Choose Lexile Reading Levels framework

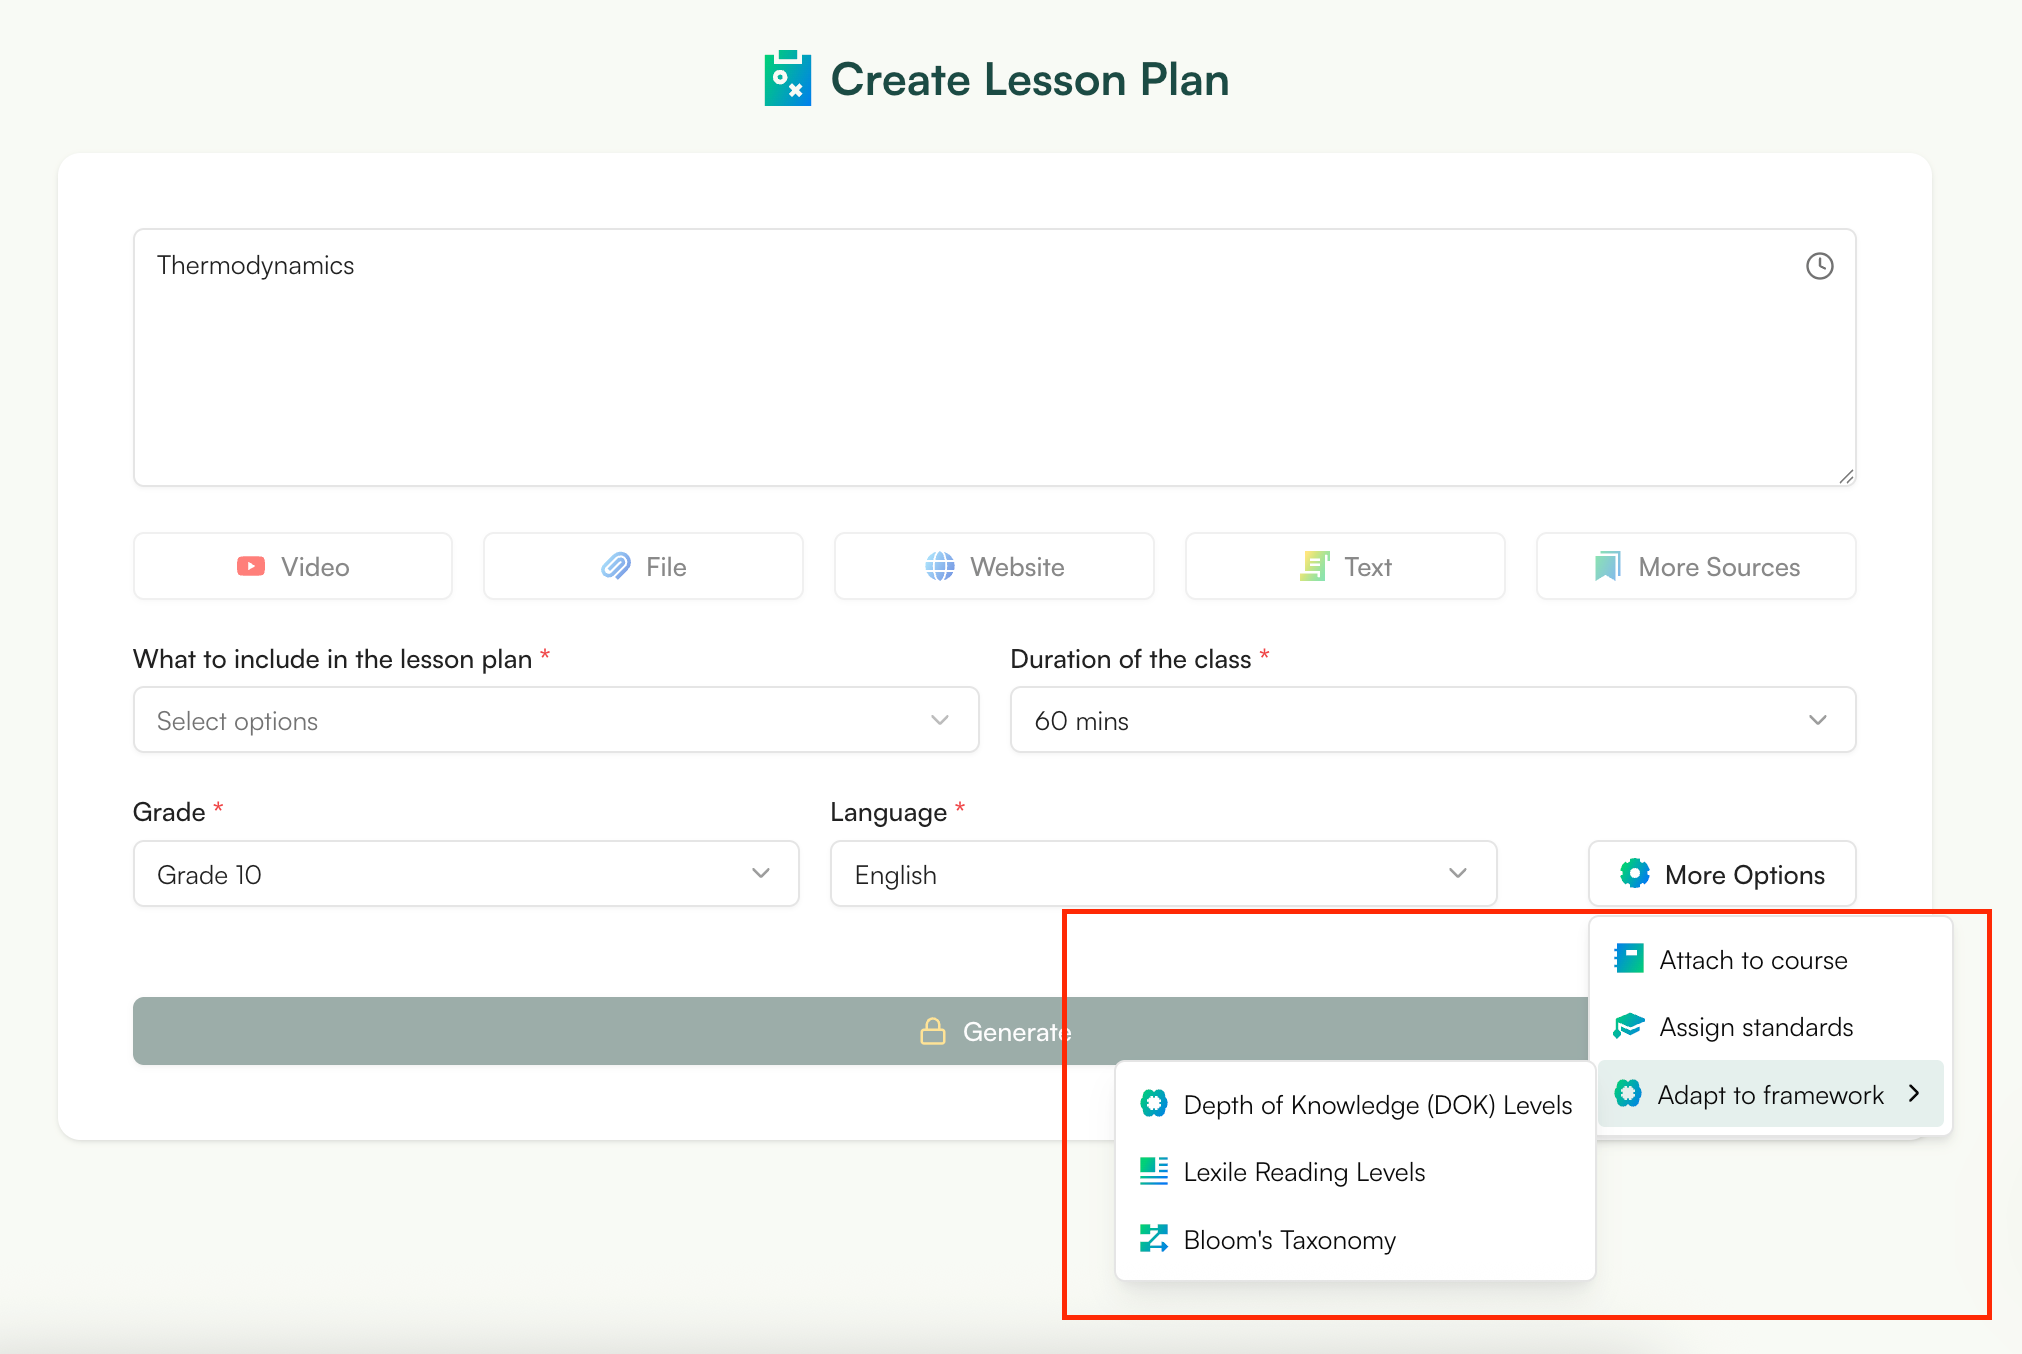tap(1304, 1172)
